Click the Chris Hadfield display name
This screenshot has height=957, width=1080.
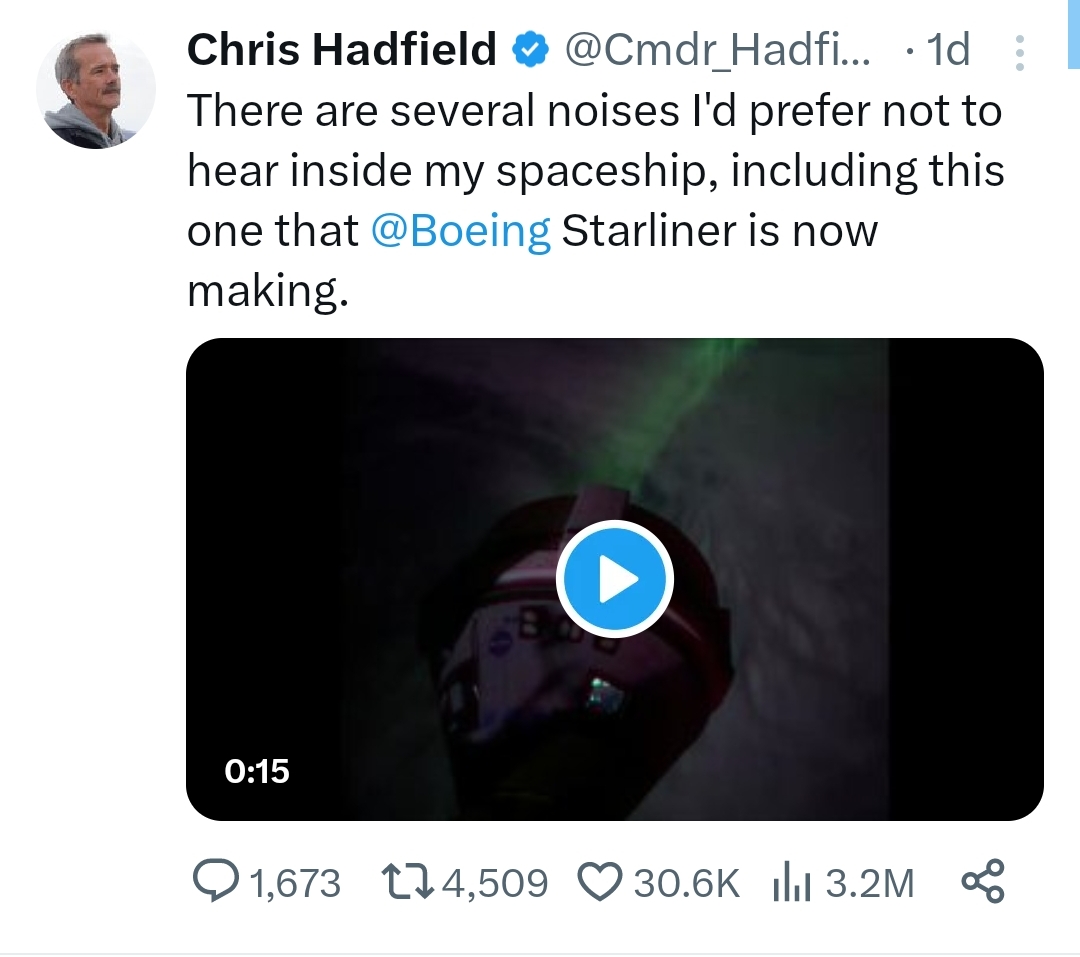coord(342,50)
